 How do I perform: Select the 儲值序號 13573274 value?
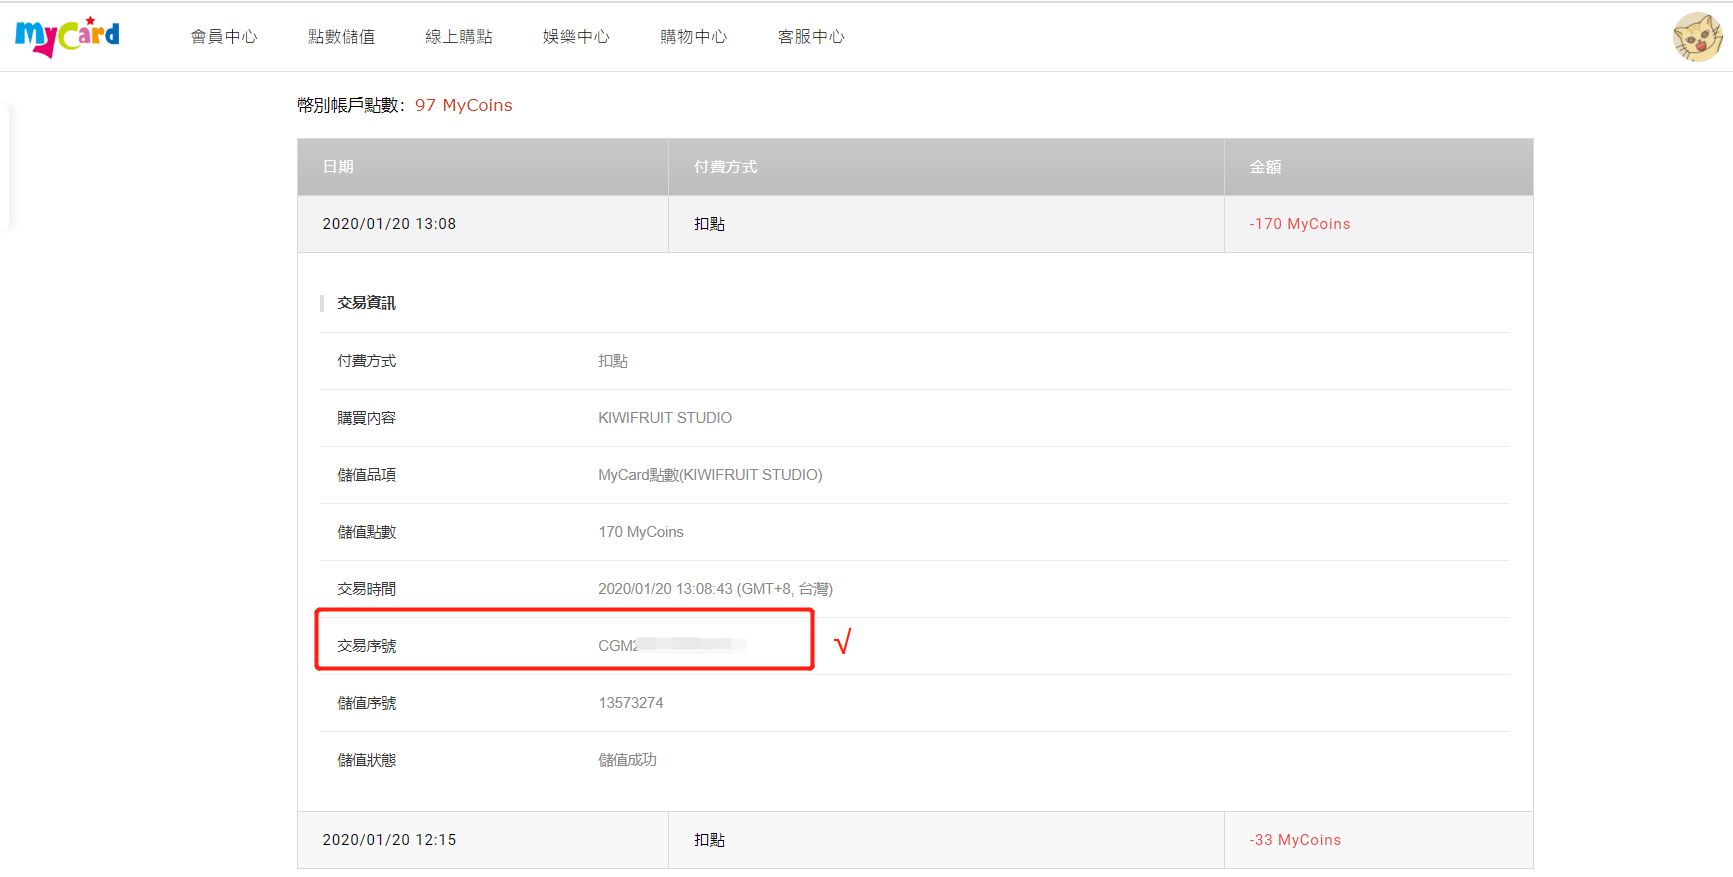[x=631, y=703]
